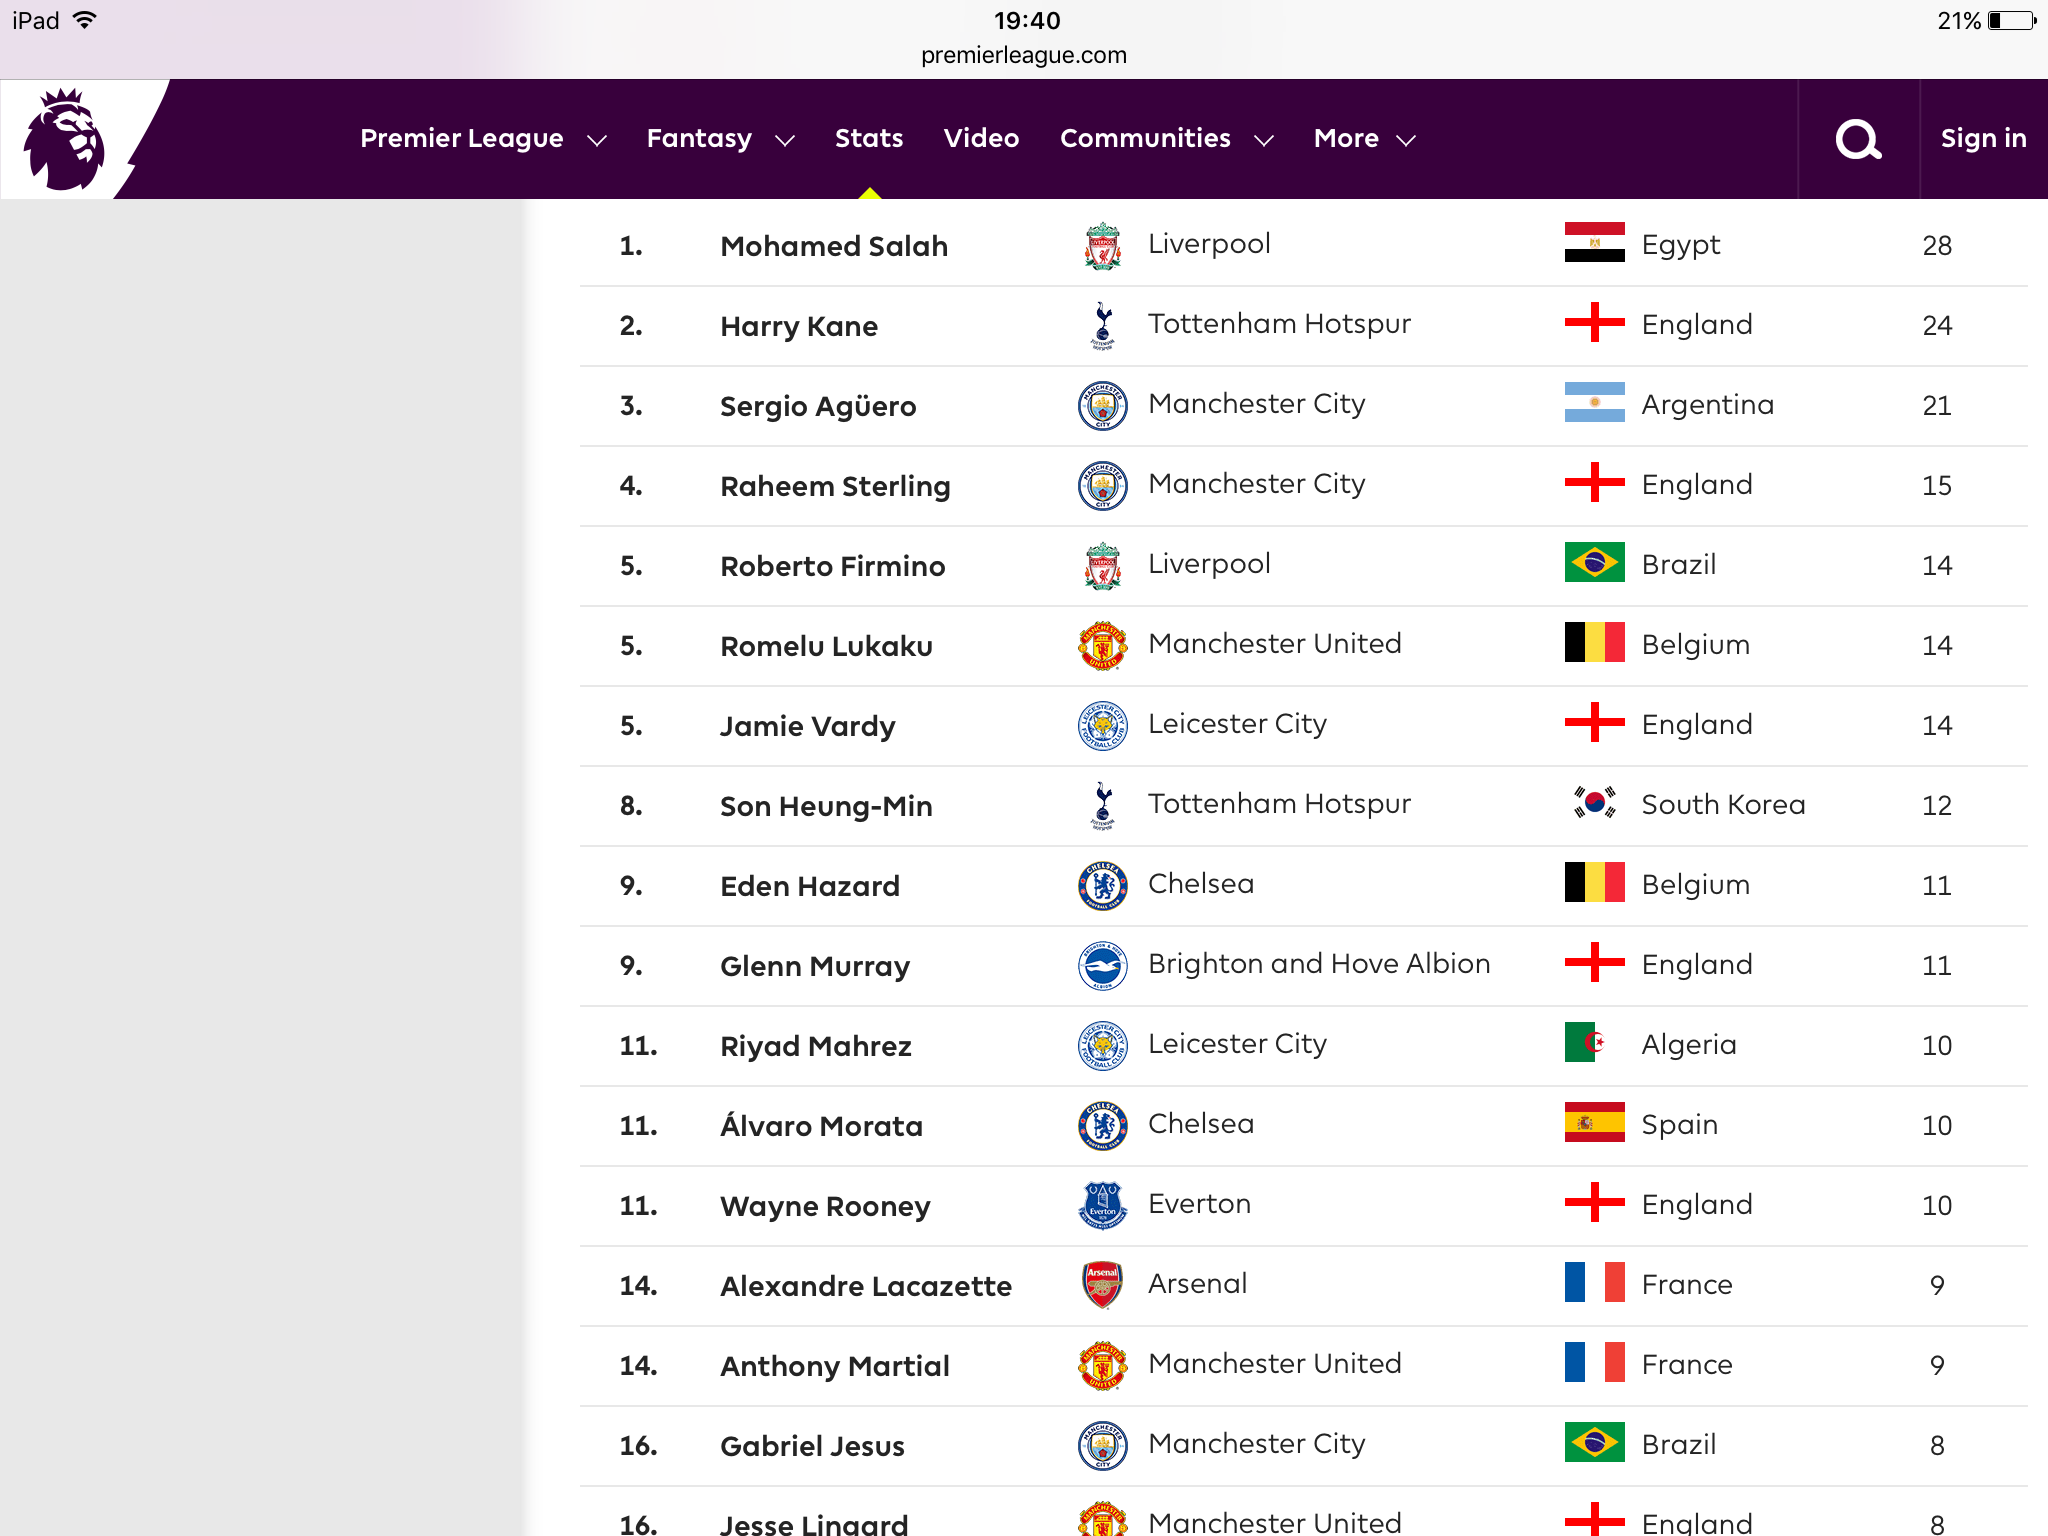Click the South Korea flag icon

point(1594,803)
